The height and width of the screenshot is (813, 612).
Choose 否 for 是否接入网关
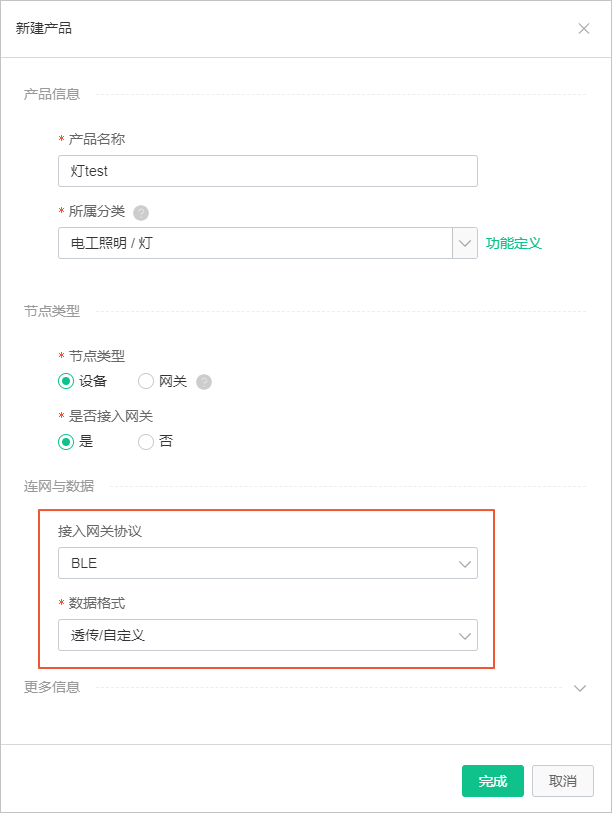146,442
